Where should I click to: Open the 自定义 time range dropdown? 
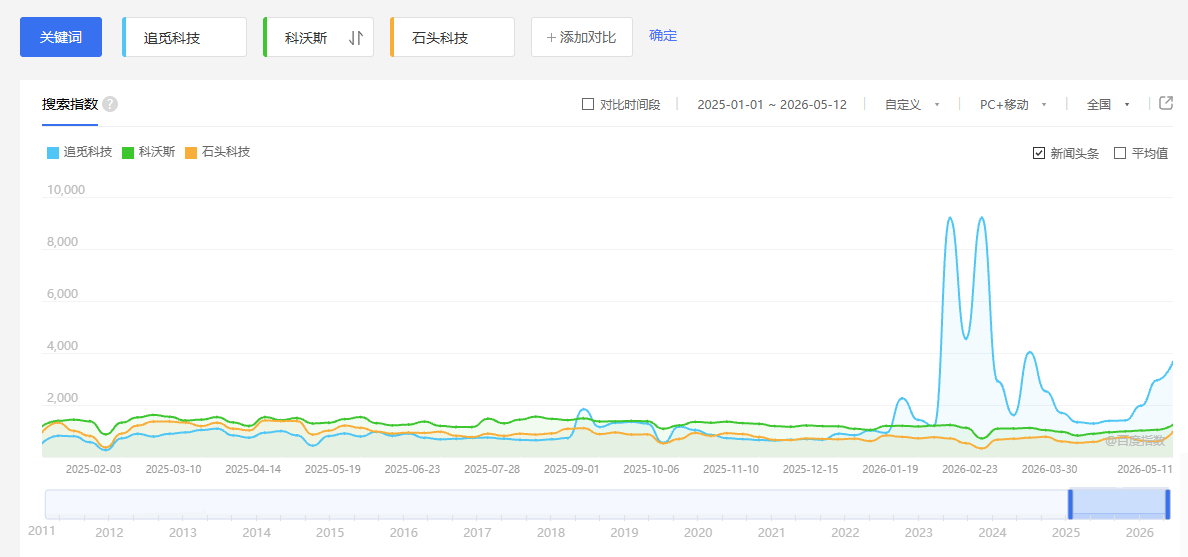pos(912,105)
